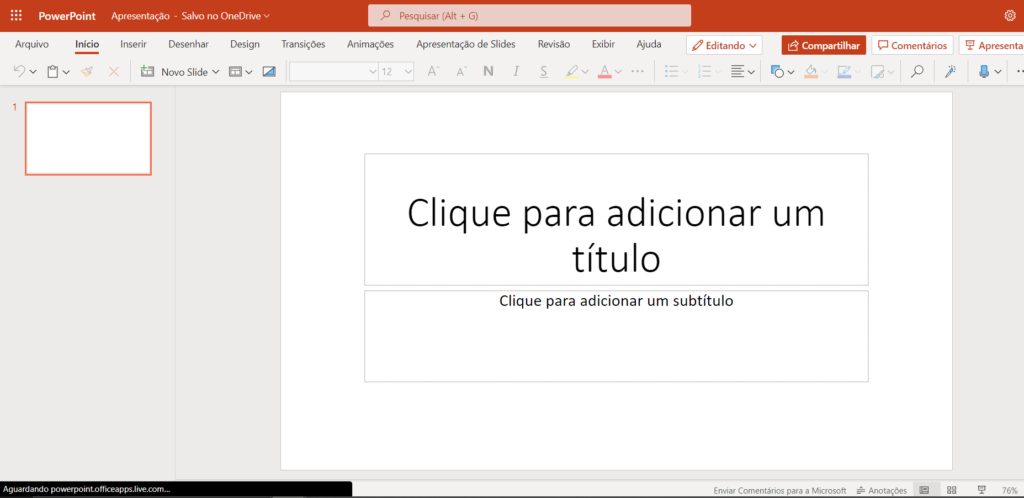Expand the Undo dropdown arrow
The image size is (1024, 498).
coord(33,72)
